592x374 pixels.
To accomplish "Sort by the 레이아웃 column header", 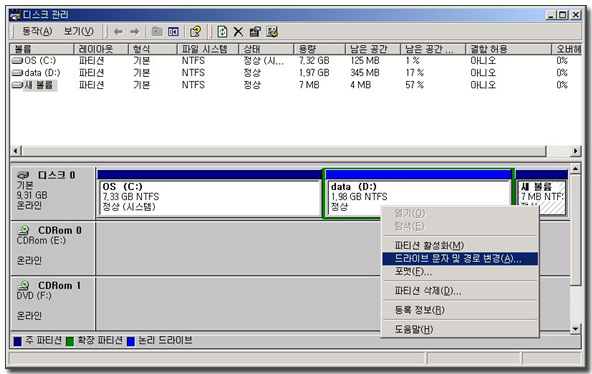I will tap(101, 49).
